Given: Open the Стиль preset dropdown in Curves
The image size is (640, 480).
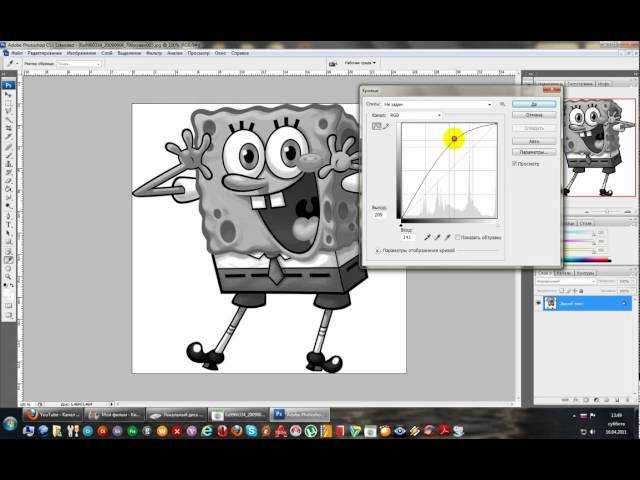Looking at the screenshot, I should 438,104.
